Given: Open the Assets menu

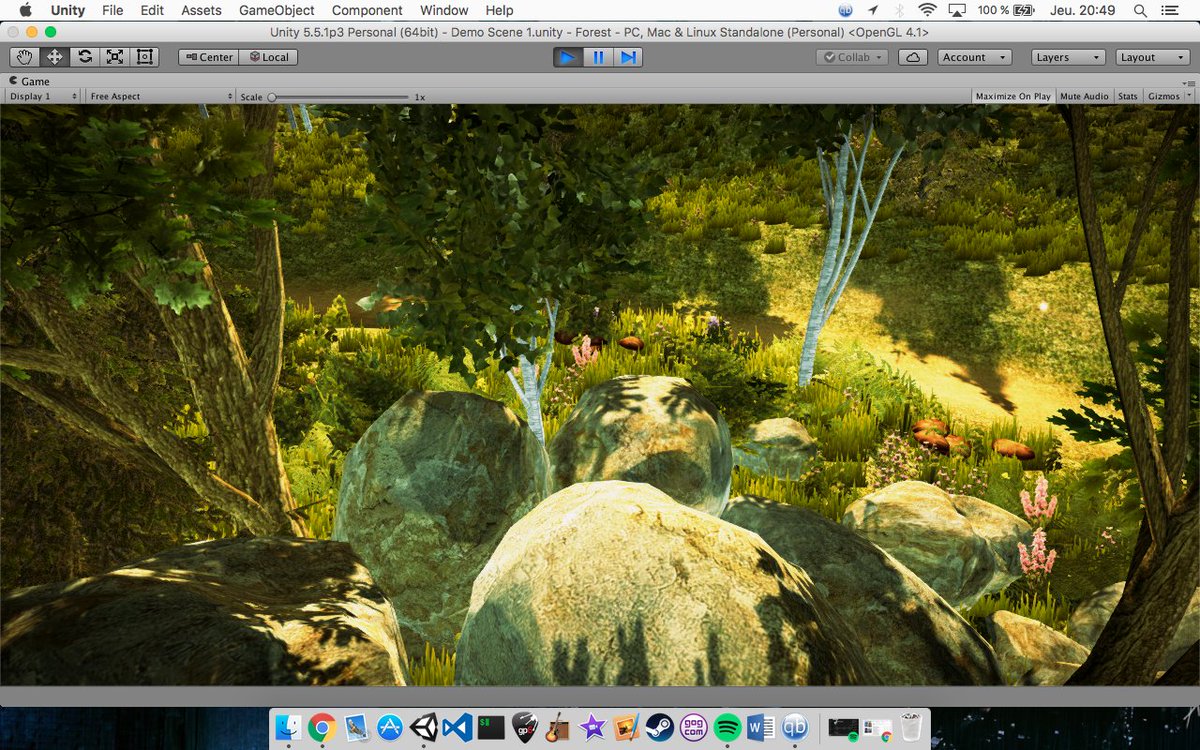Looking at the screenshot, I should (201, 10).
